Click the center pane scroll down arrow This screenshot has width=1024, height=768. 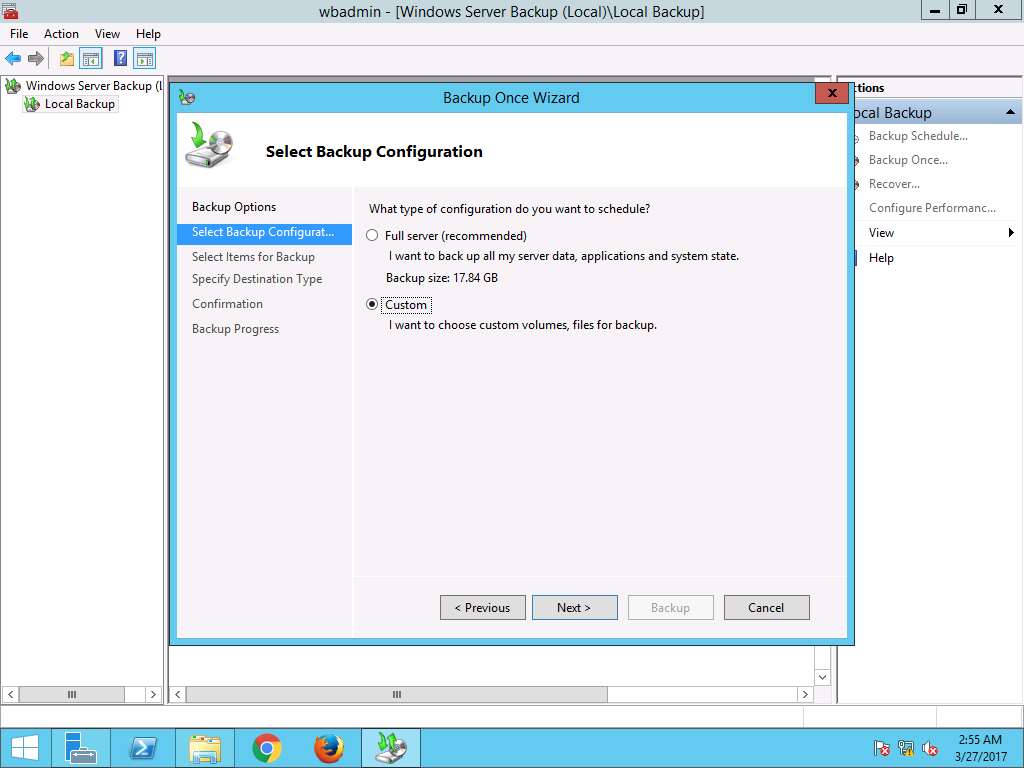point(822,677)
